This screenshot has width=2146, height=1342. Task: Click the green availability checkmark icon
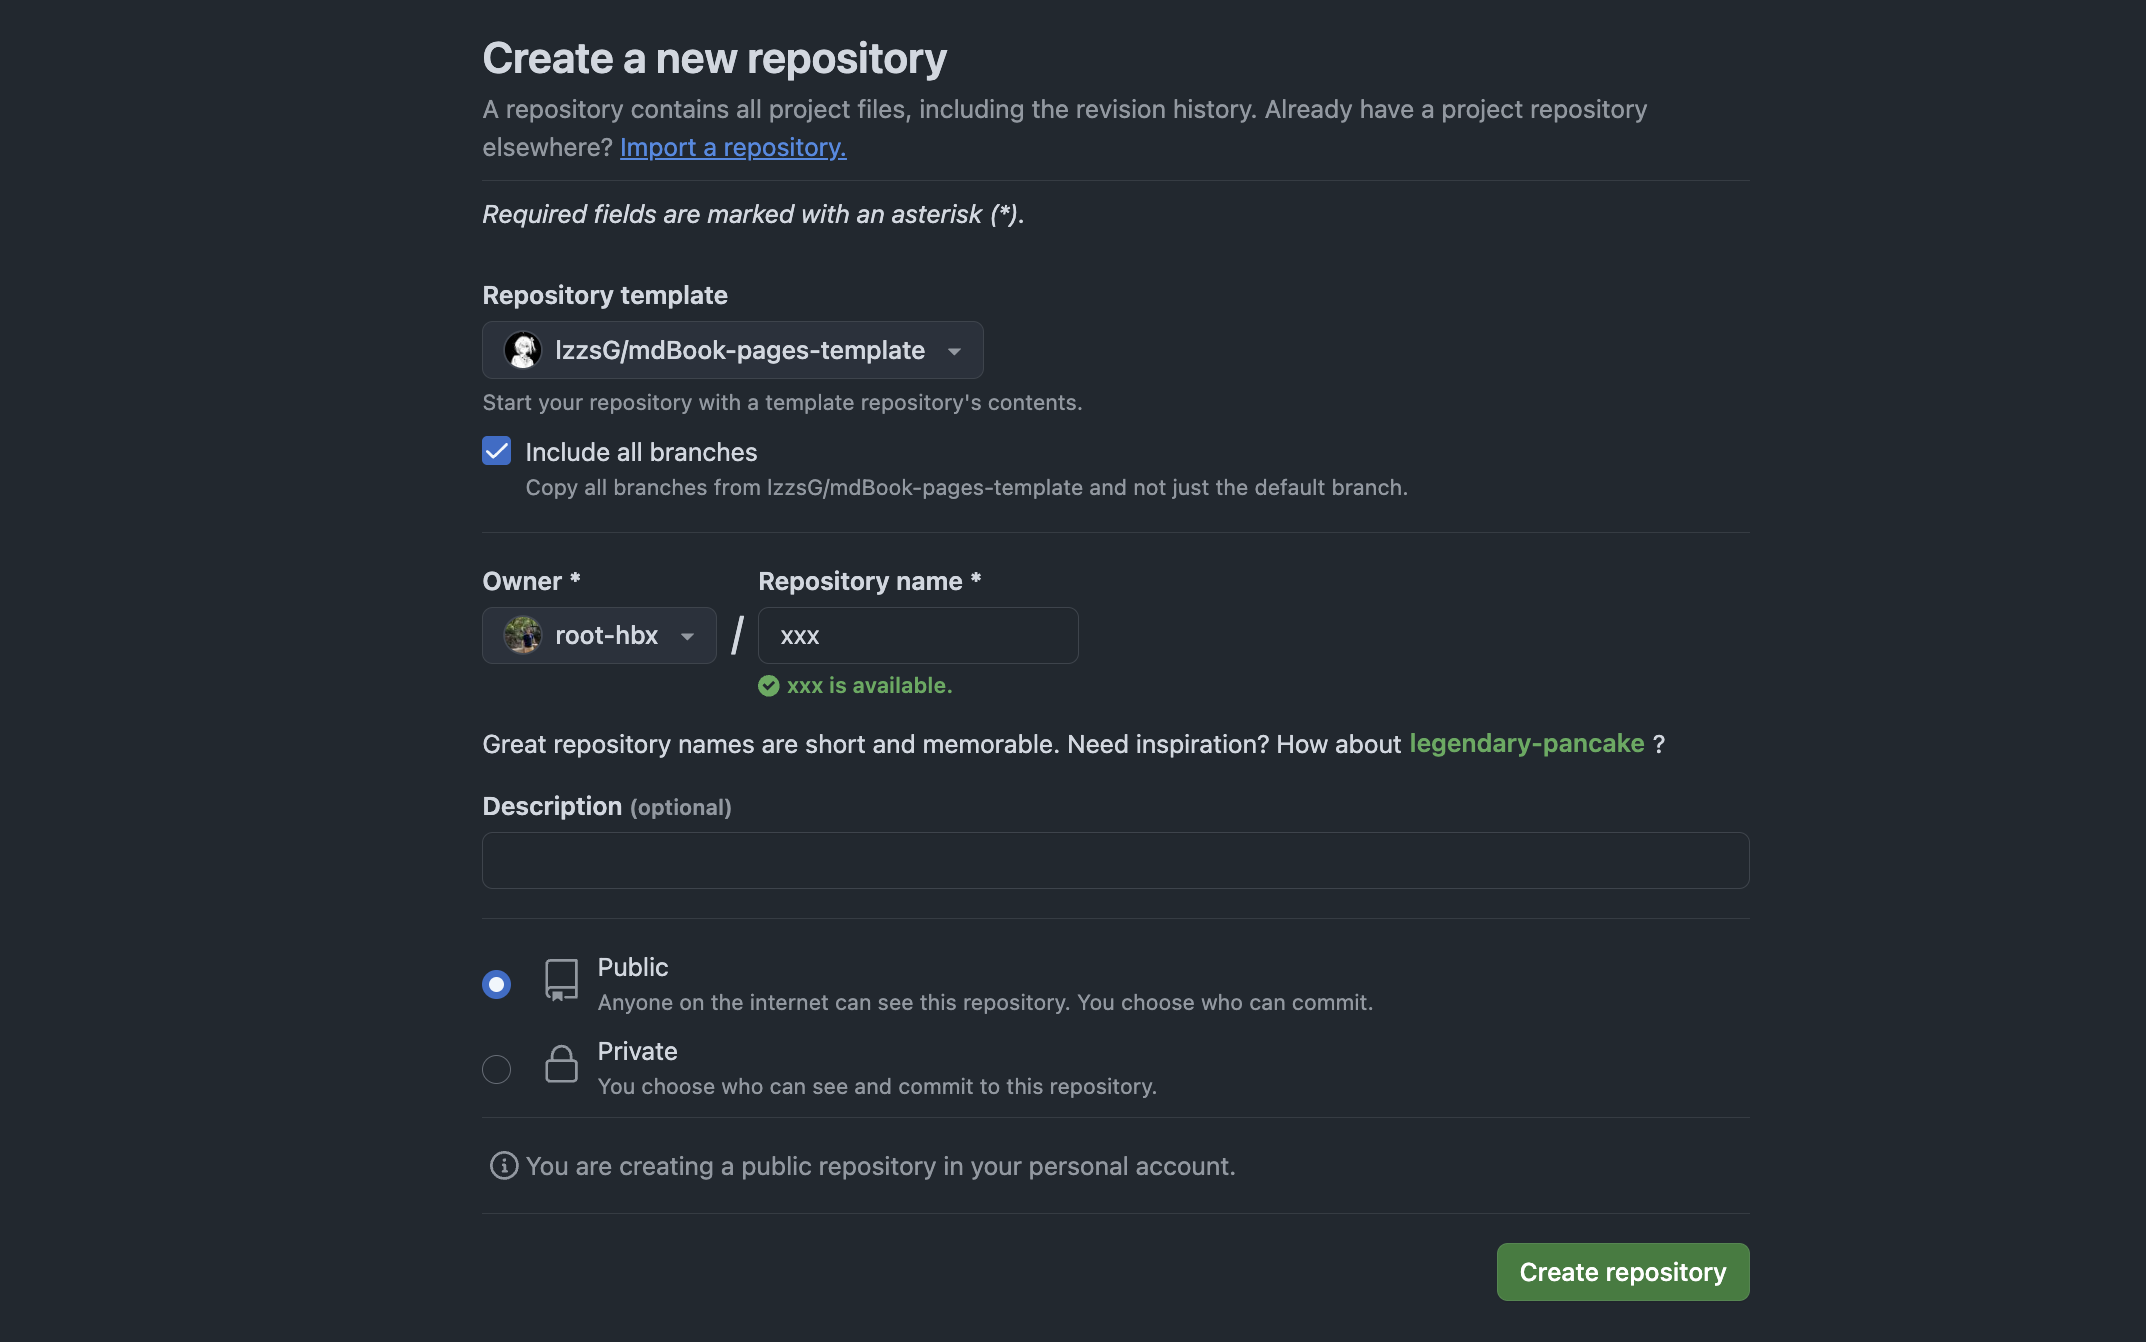[x=768, y=686]
